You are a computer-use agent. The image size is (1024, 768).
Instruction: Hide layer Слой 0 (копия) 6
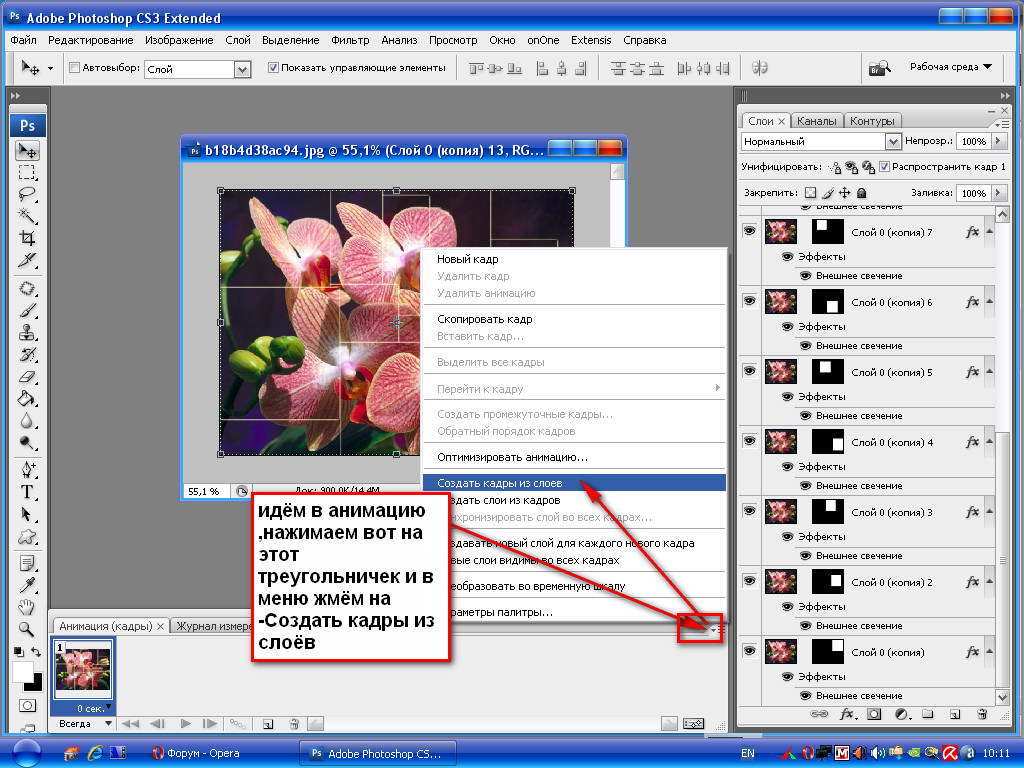tap(749, 300)
